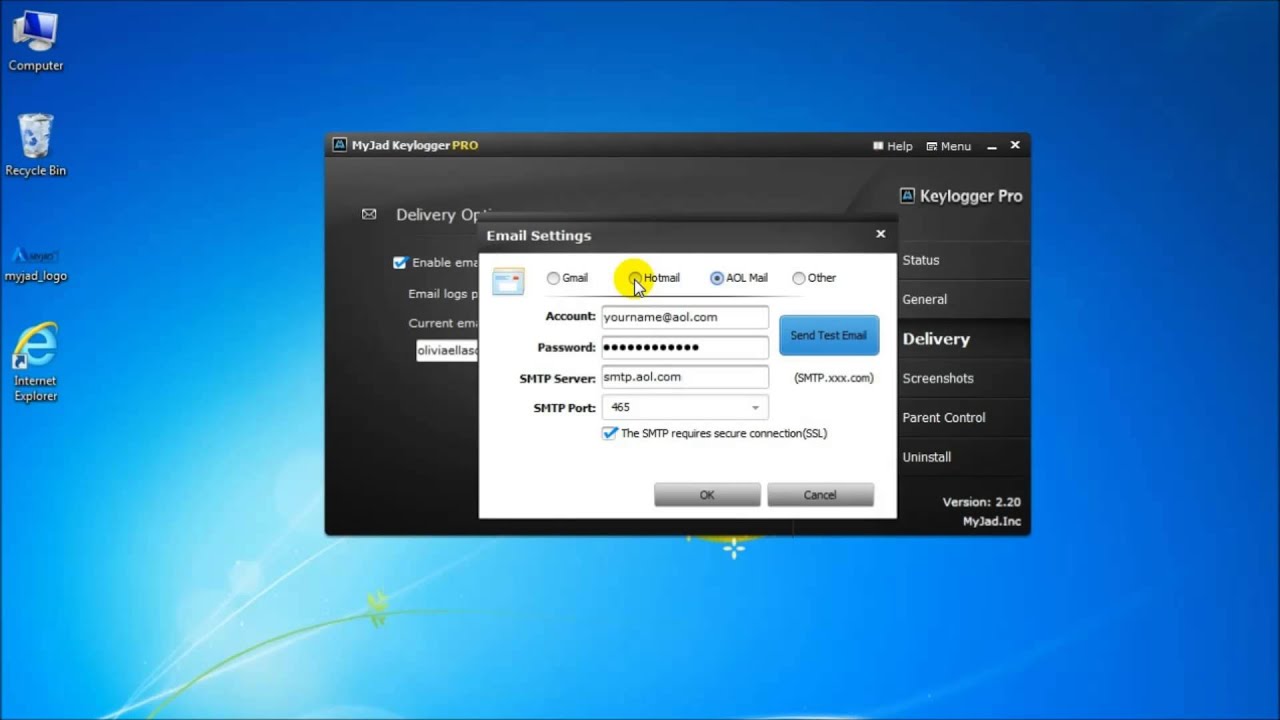Minimize the MyJad Keylogger window
The height and width of the screenshot is (720, 1280).
992,147
